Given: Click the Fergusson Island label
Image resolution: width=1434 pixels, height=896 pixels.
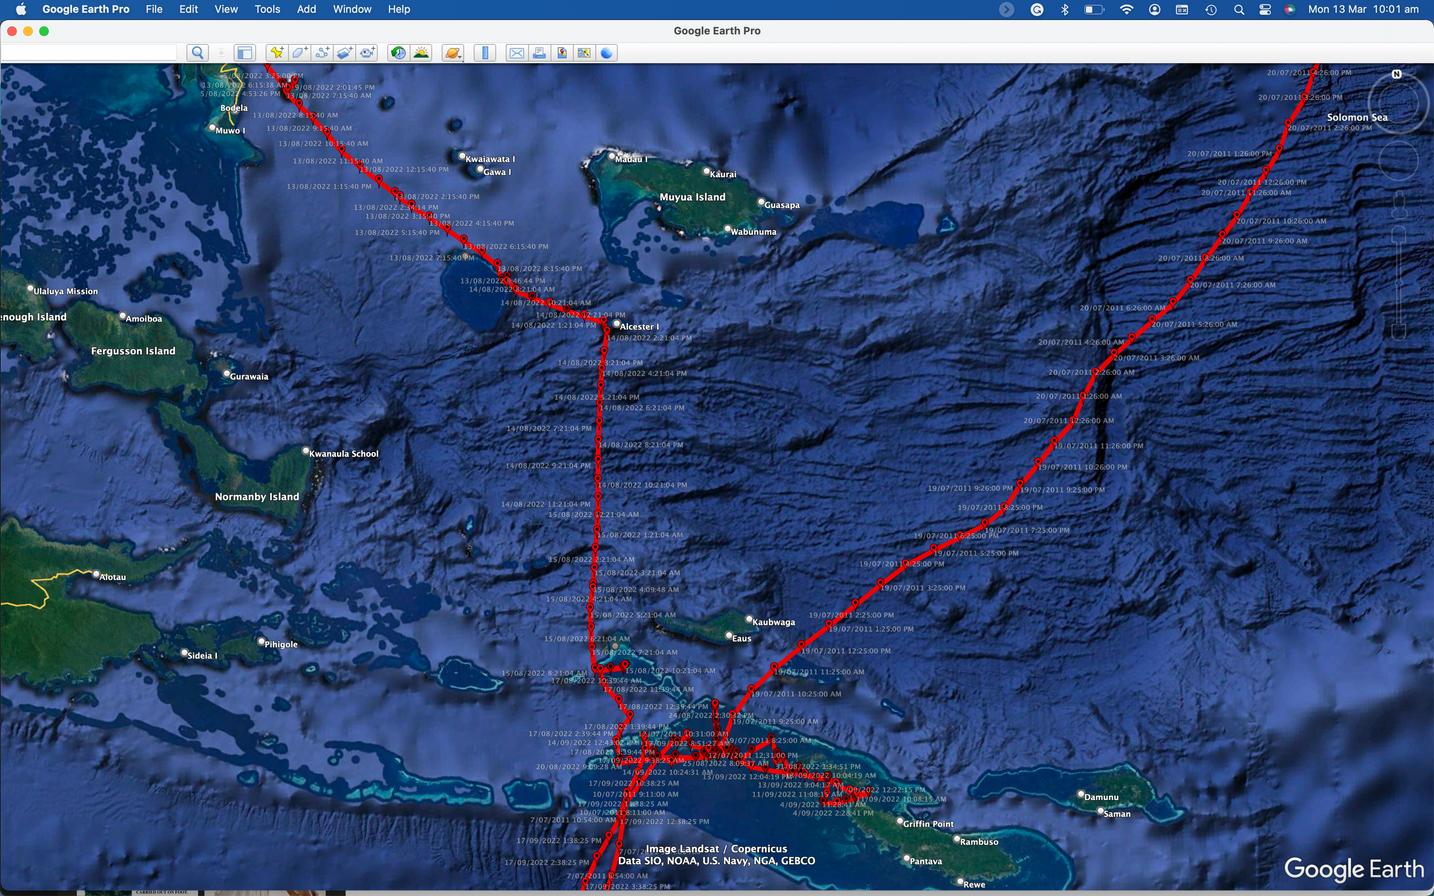Looking at the screenshot, I should coord(133,351).
